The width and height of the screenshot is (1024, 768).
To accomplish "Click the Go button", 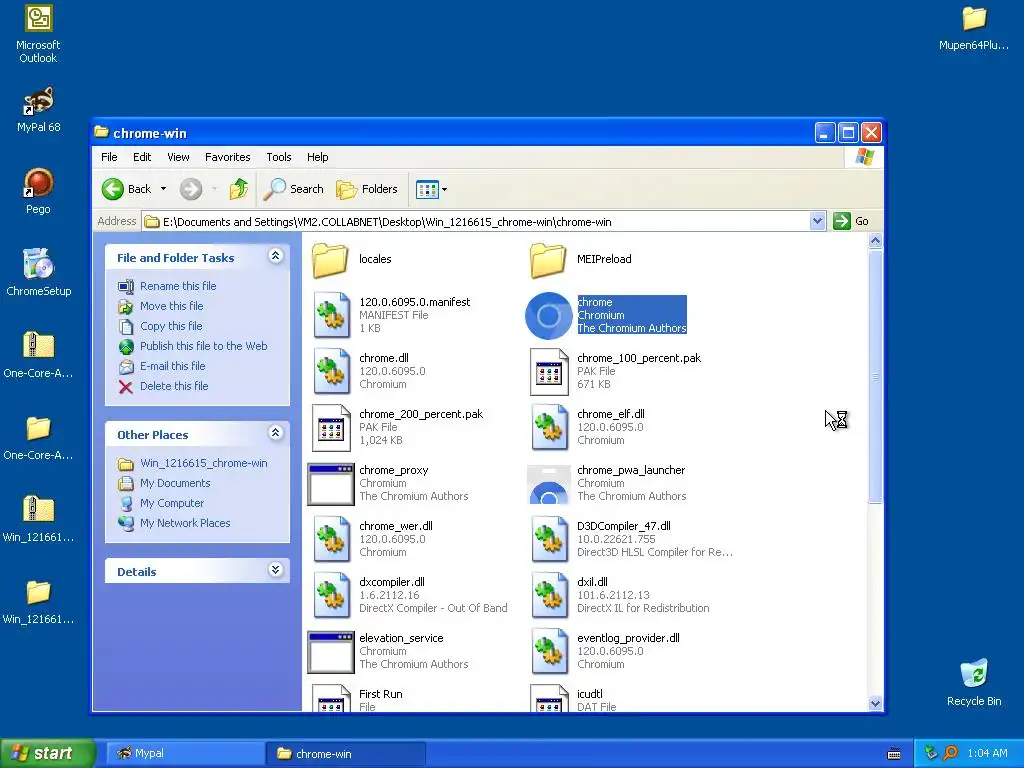I will (x=851, y=221).
